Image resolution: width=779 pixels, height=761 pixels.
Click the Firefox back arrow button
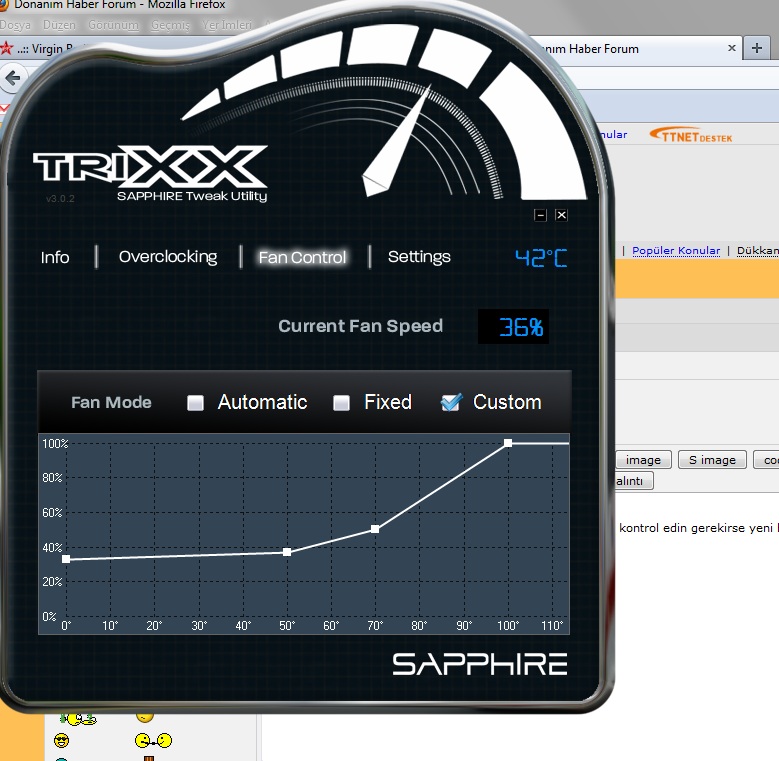pyautogui.click(x=12, y=78)
